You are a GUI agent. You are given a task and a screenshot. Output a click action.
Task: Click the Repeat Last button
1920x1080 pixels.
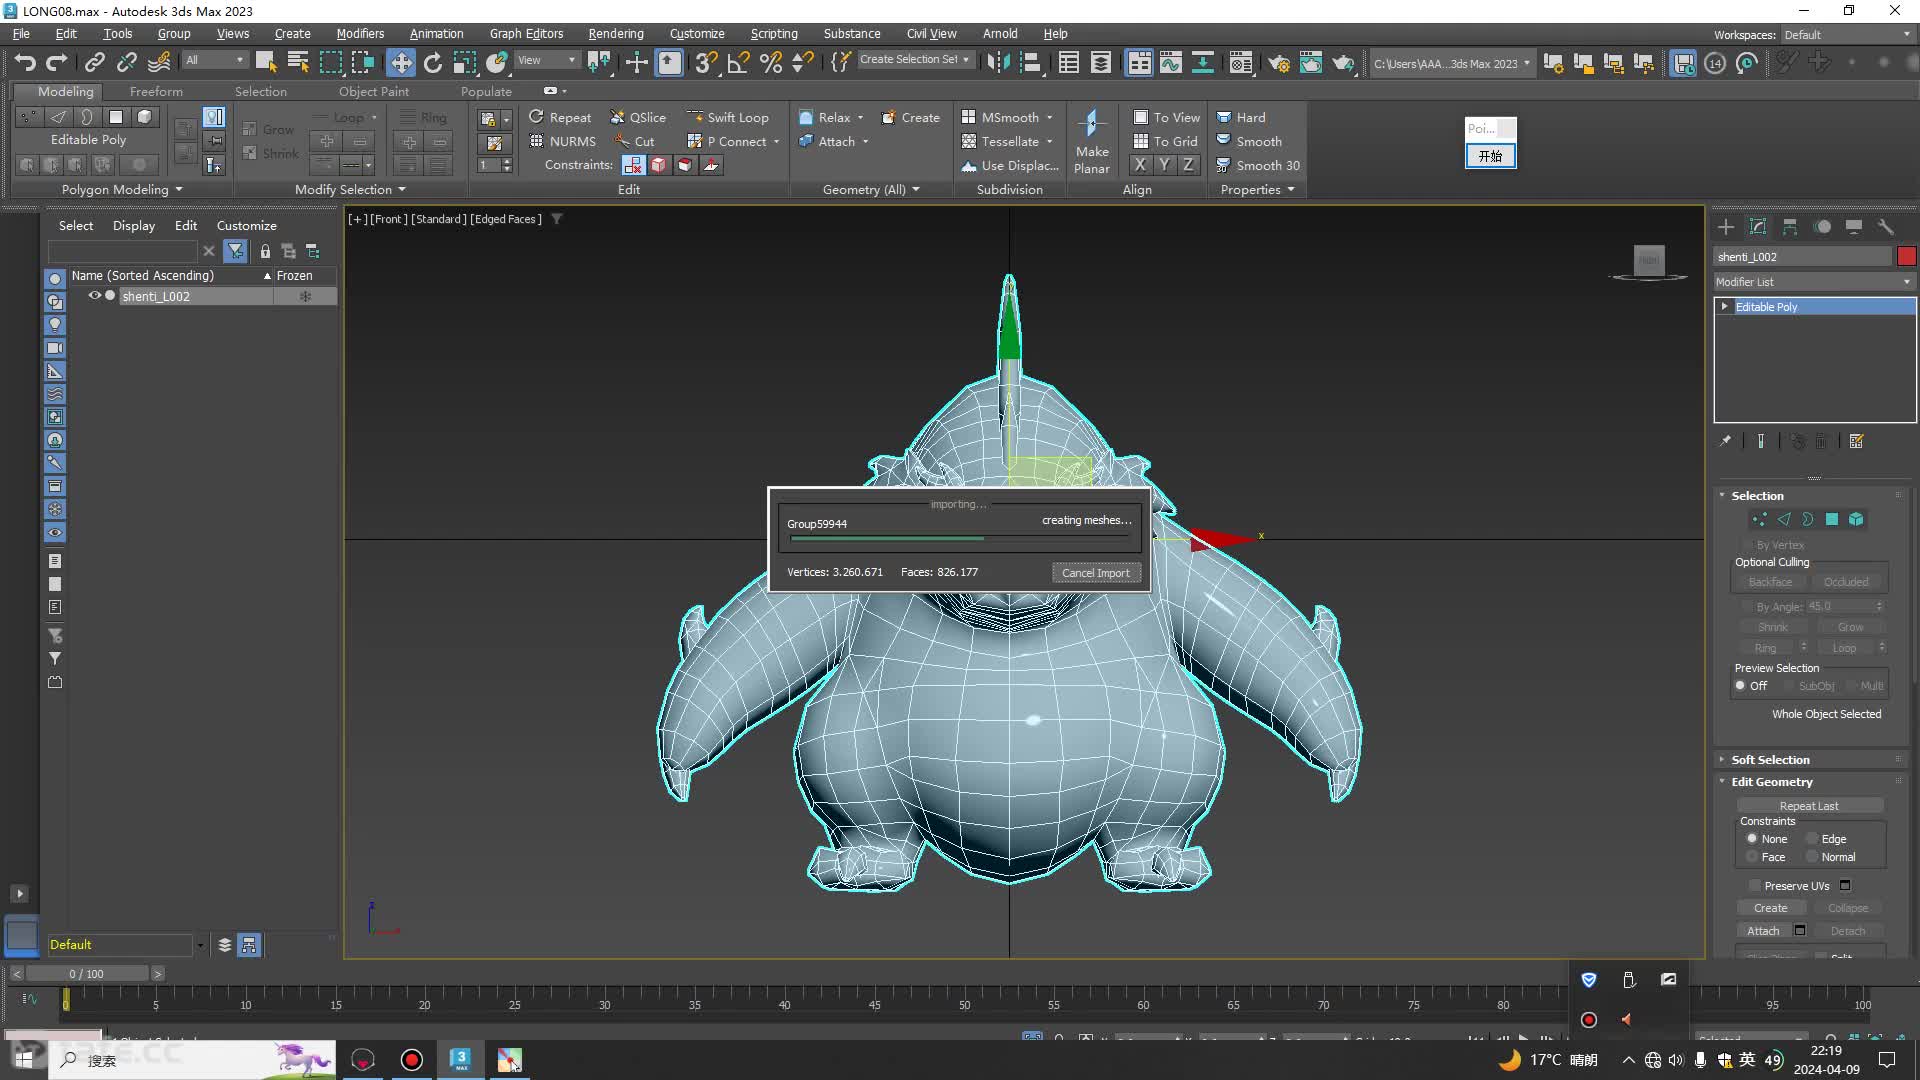coord(1809,806)
